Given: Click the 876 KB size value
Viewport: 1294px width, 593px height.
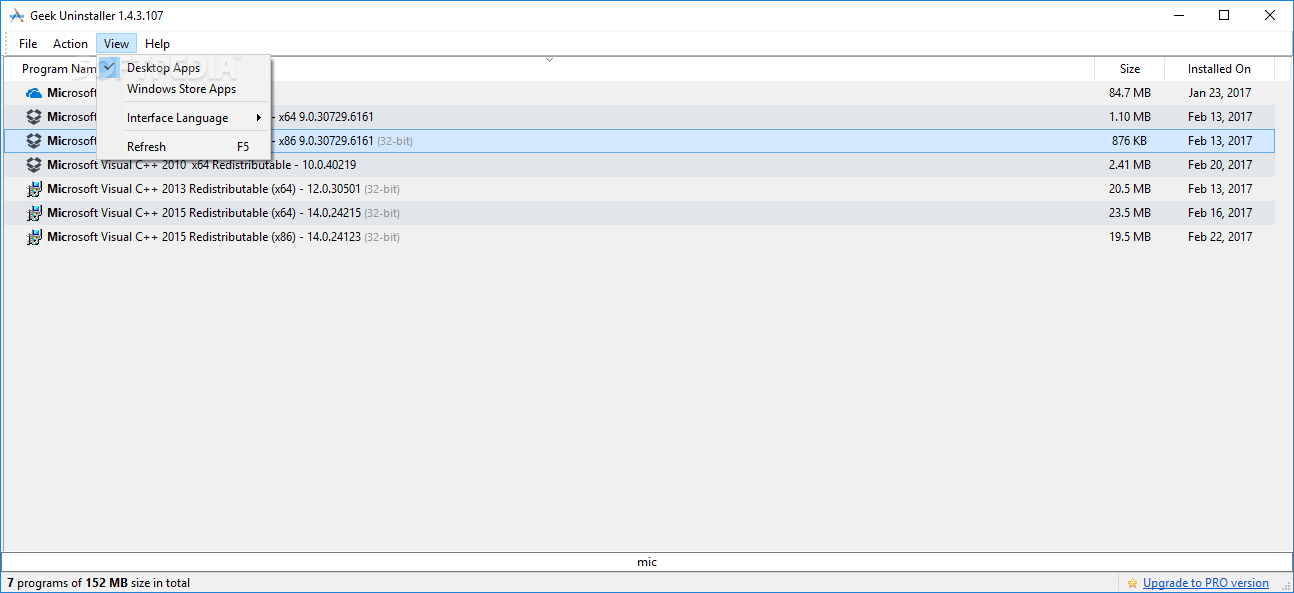Looking at the screenshot, I should point(1129,141).
